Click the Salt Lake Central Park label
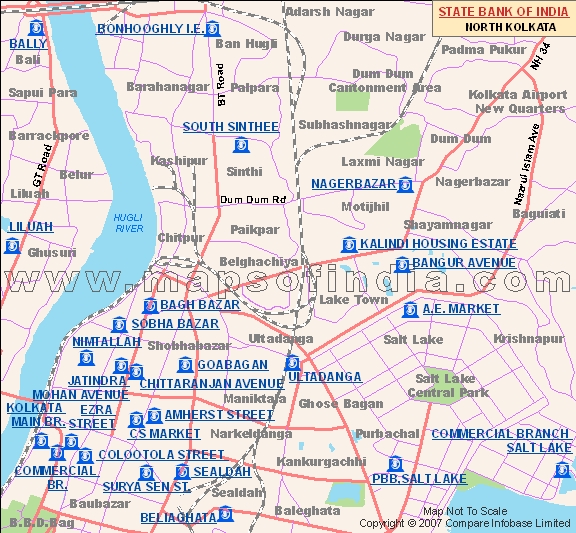 (x=448, y=386)
